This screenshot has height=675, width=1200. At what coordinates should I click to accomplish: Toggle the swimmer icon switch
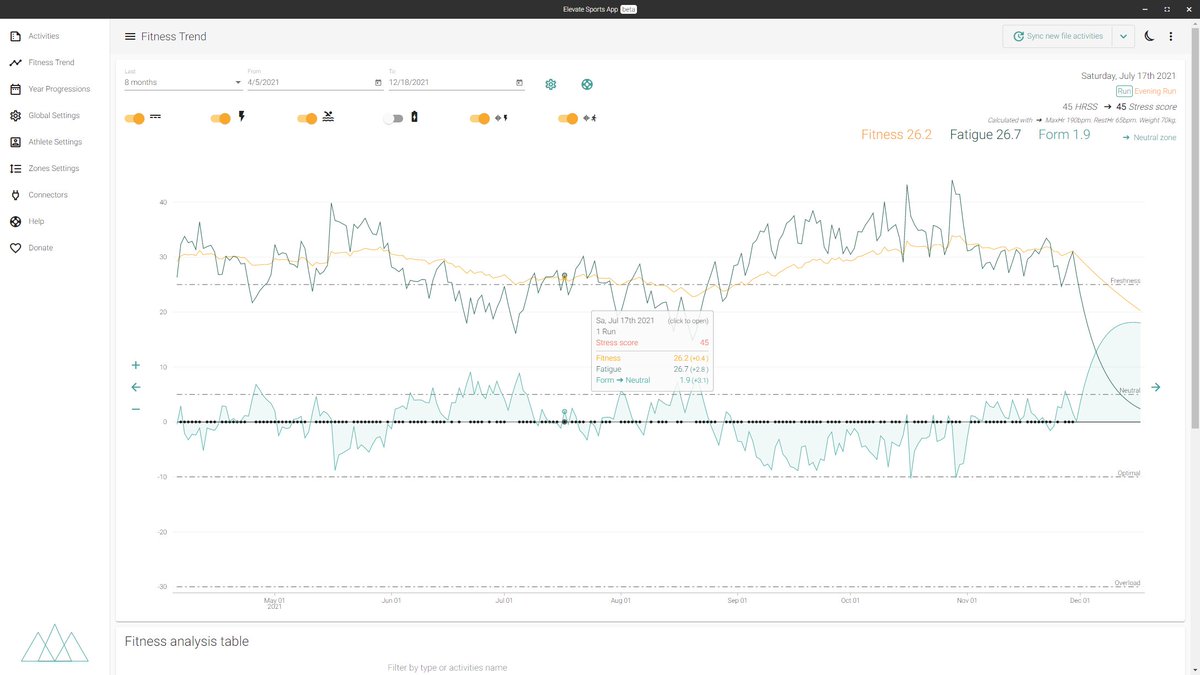[x=308, y=118]
